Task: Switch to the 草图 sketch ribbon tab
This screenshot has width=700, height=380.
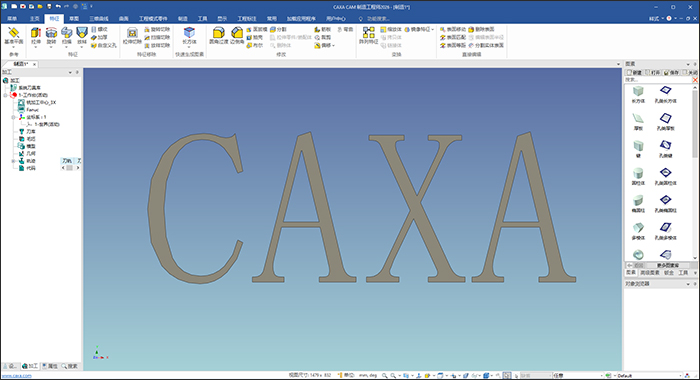Action: [x=74, y=19]
